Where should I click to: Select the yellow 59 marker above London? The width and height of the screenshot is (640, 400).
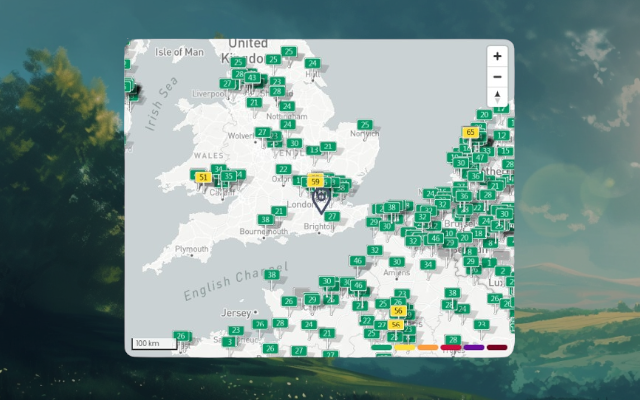point(315,181)
